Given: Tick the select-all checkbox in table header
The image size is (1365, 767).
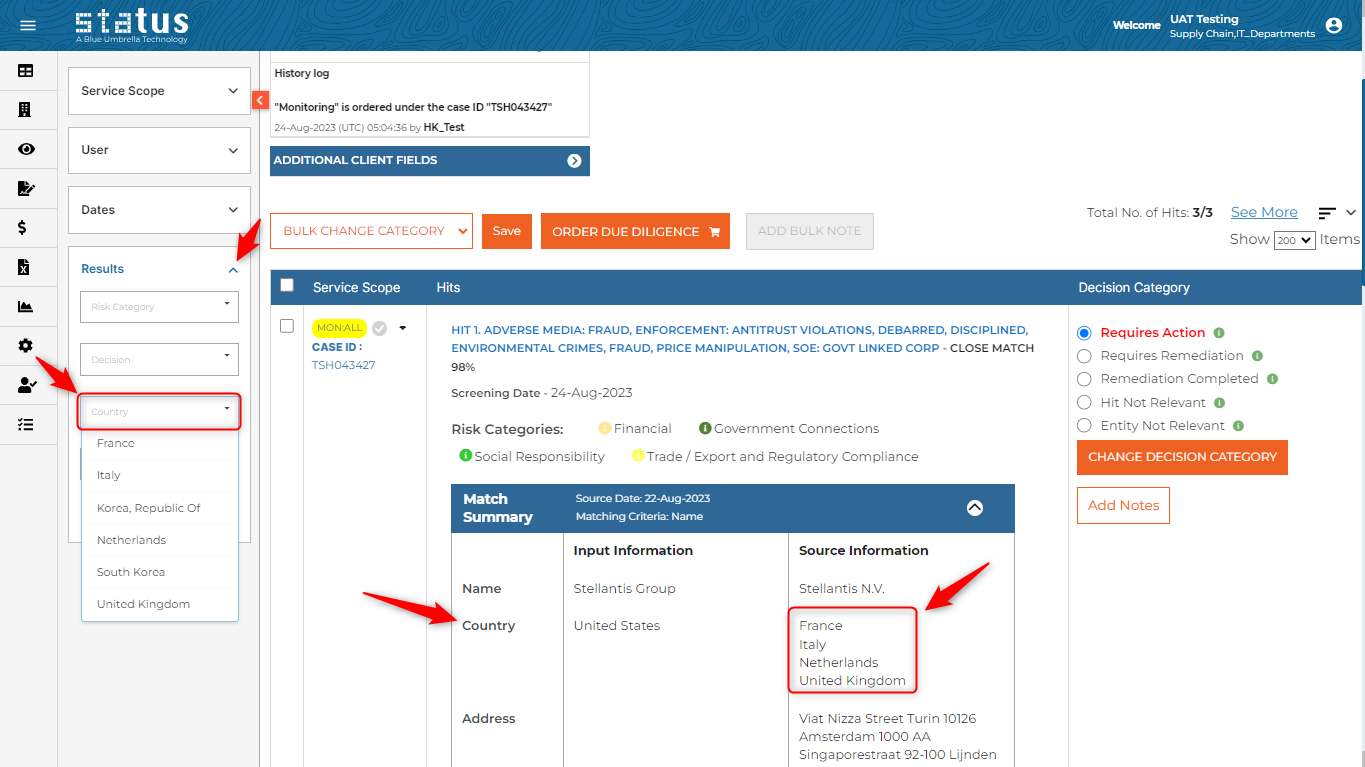Looking at the screenshot, I should click(x=287, y=286).
